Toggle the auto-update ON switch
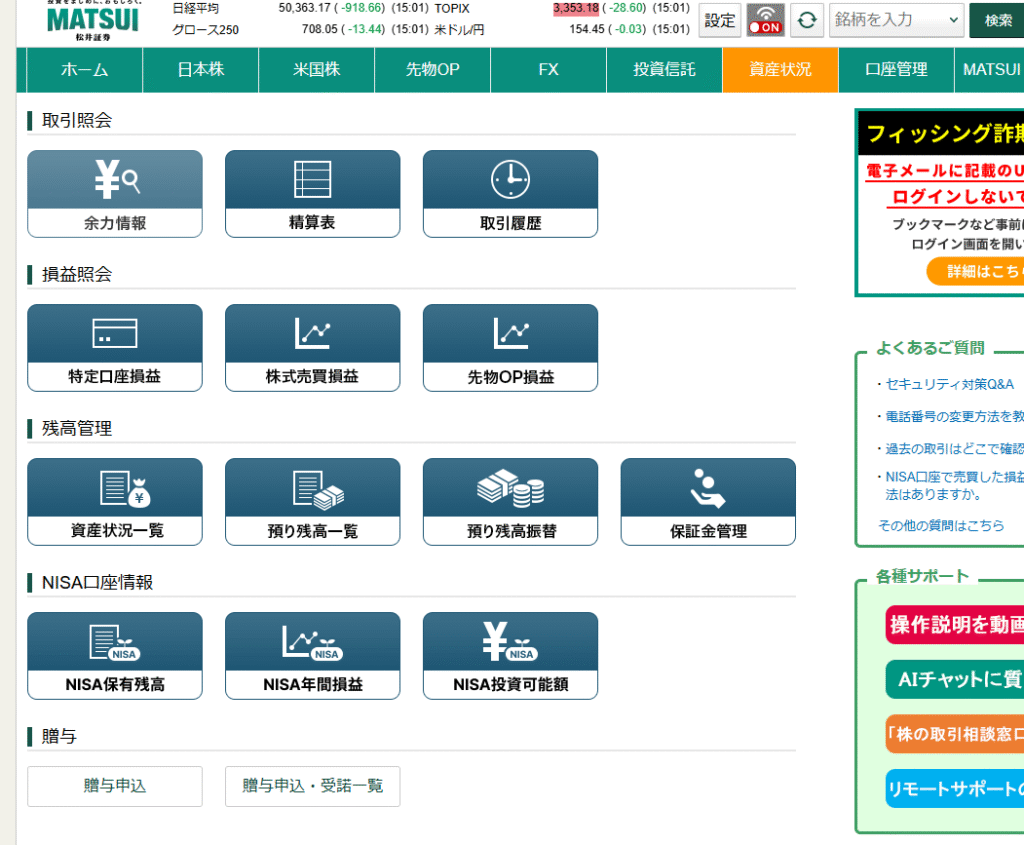 tap(766, 20)
